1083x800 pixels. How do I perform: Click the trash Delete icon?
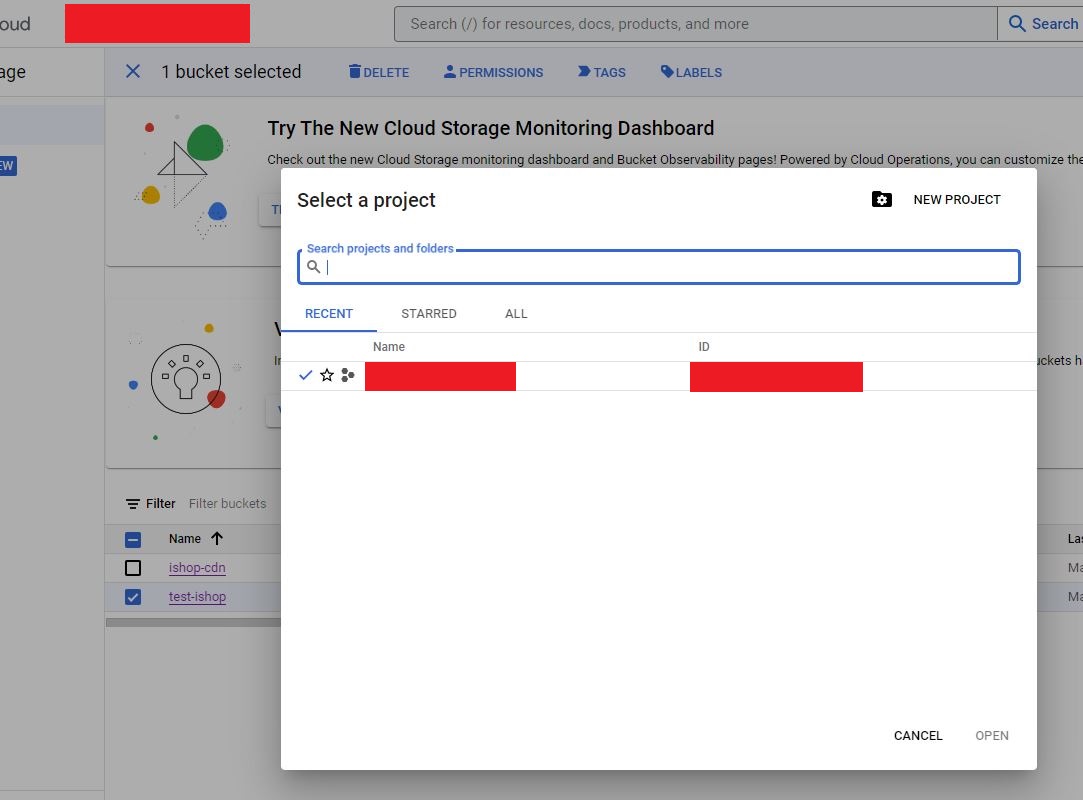pyautogui.click(x=354, y=72)
